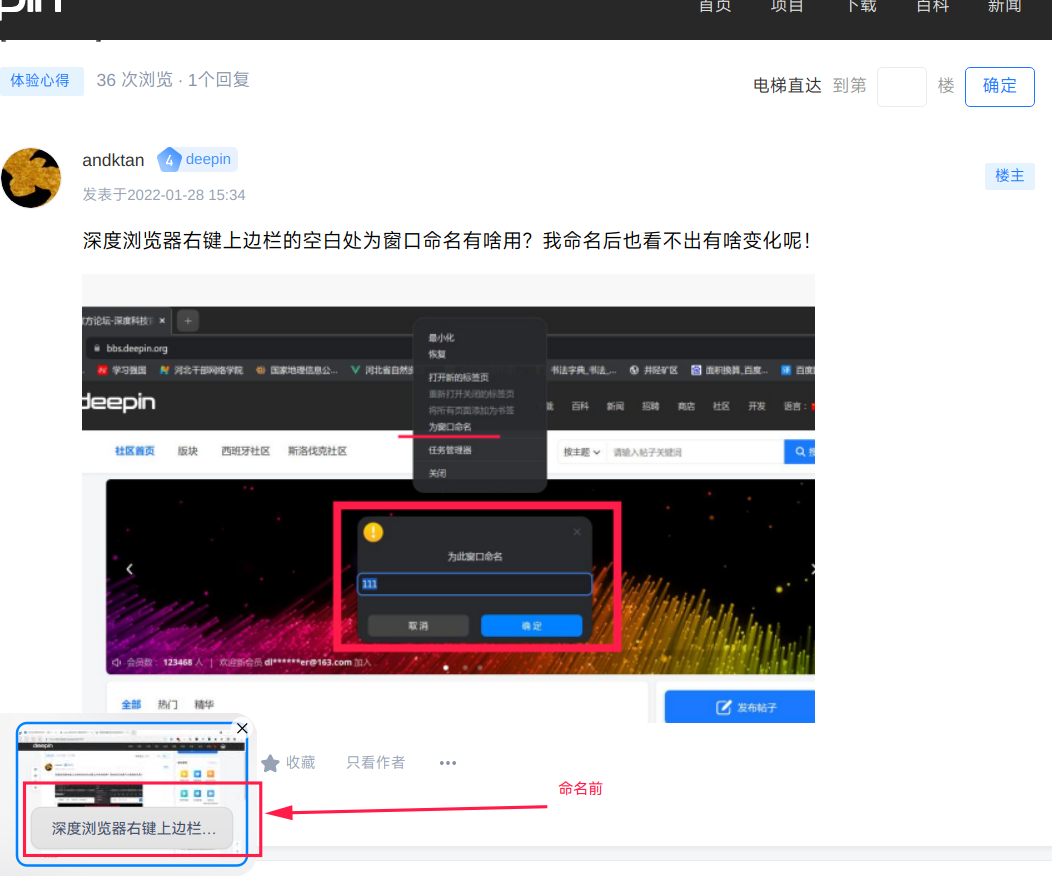Click the deepin badge label
This screenshot has width=1052, height=881.
pos(209,159)
